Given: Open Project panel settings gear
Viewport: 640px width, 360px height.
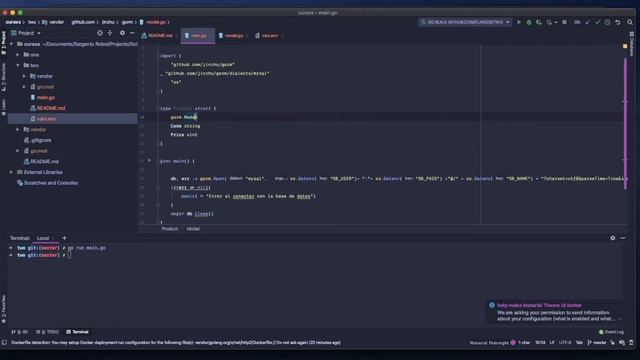Looking at the screenshot, I should pos(122,33).
